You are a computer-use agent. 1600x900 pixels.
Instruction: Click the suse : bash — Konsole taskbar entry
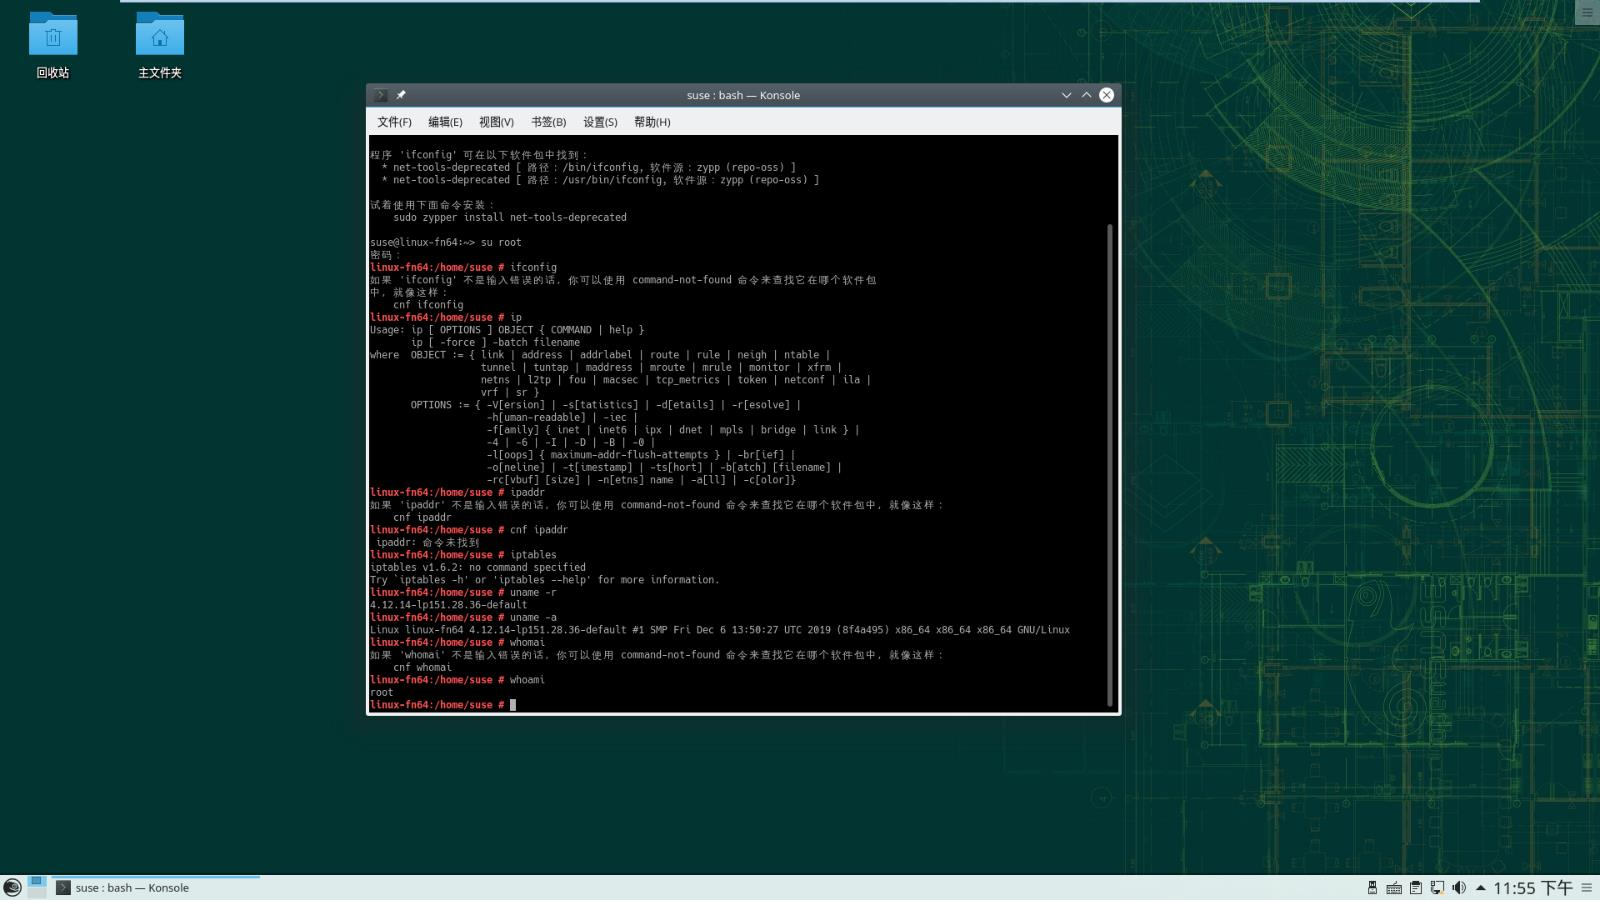130,887
